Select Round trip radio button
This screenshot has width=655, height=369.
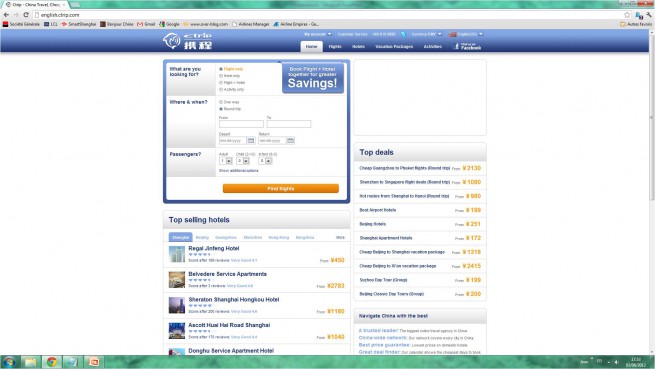coord(221,109)
